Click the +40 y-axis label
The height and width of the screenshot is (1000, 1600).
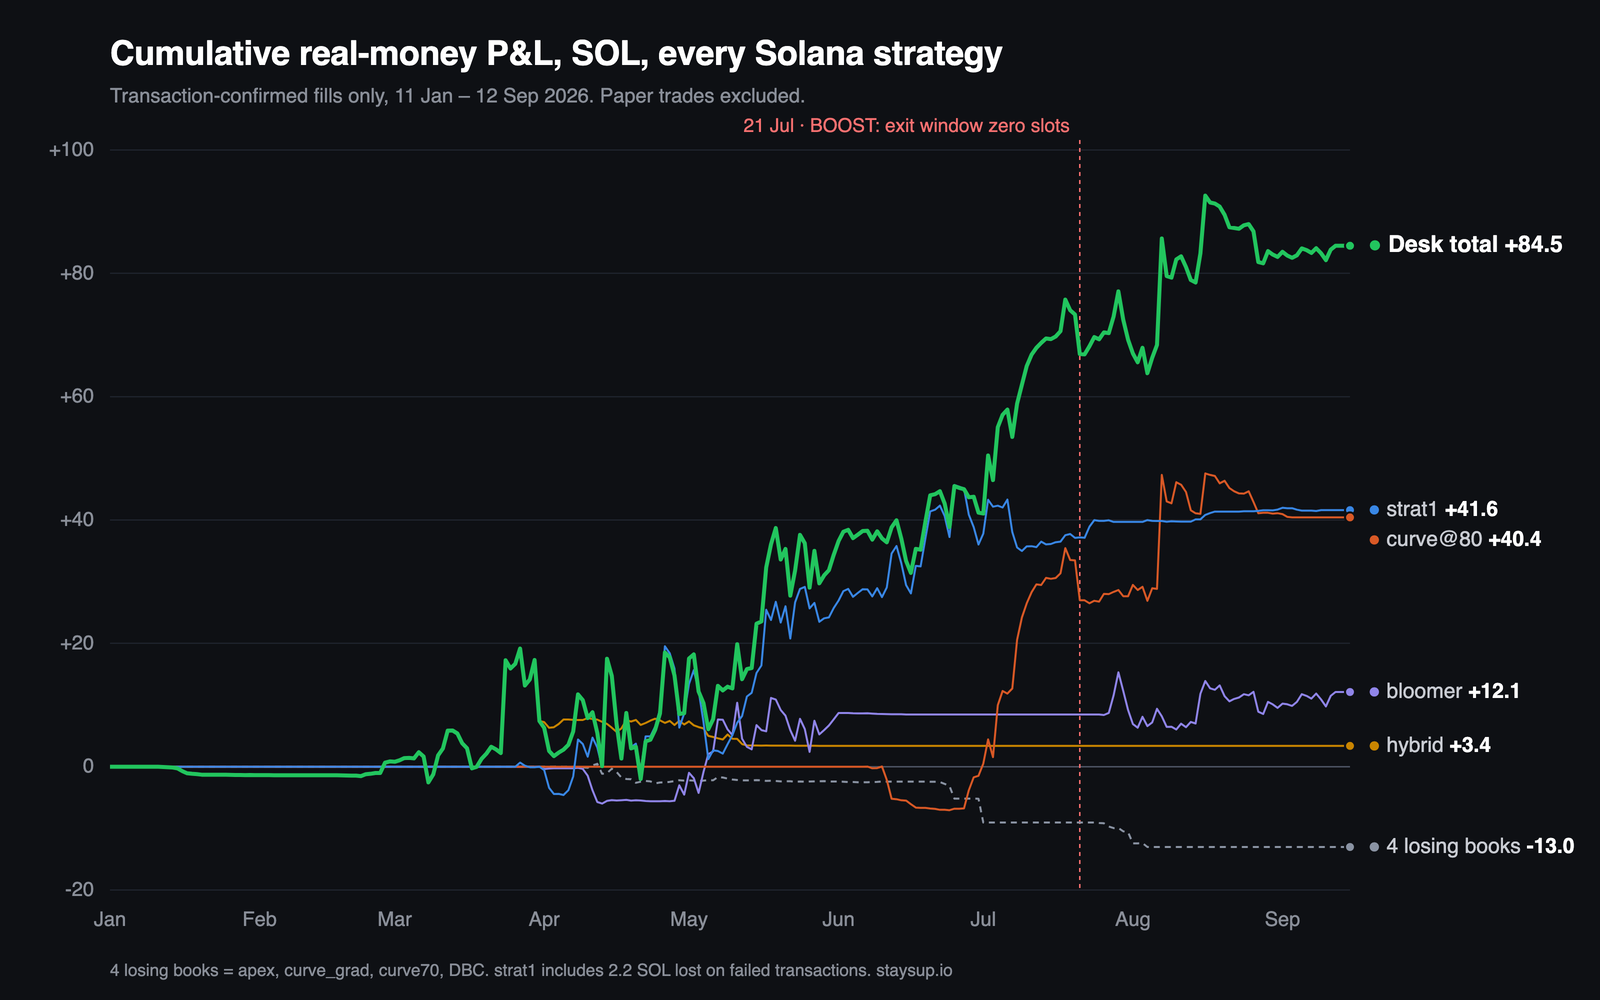(x=77, y=520)
